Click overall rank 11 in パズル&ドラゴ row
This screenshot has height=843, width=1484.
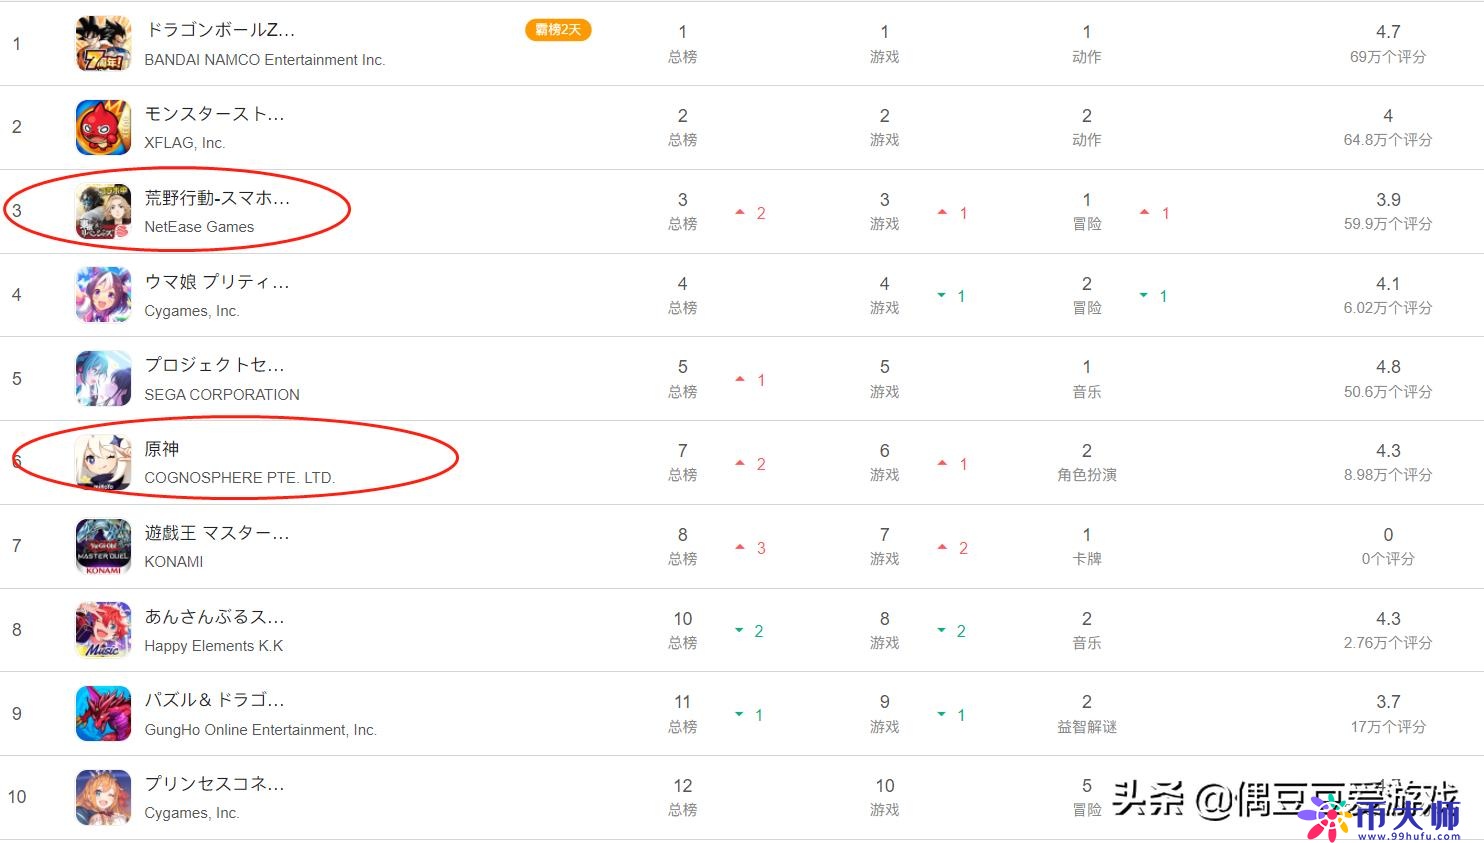pyautogui.click(x=683, y=702)
